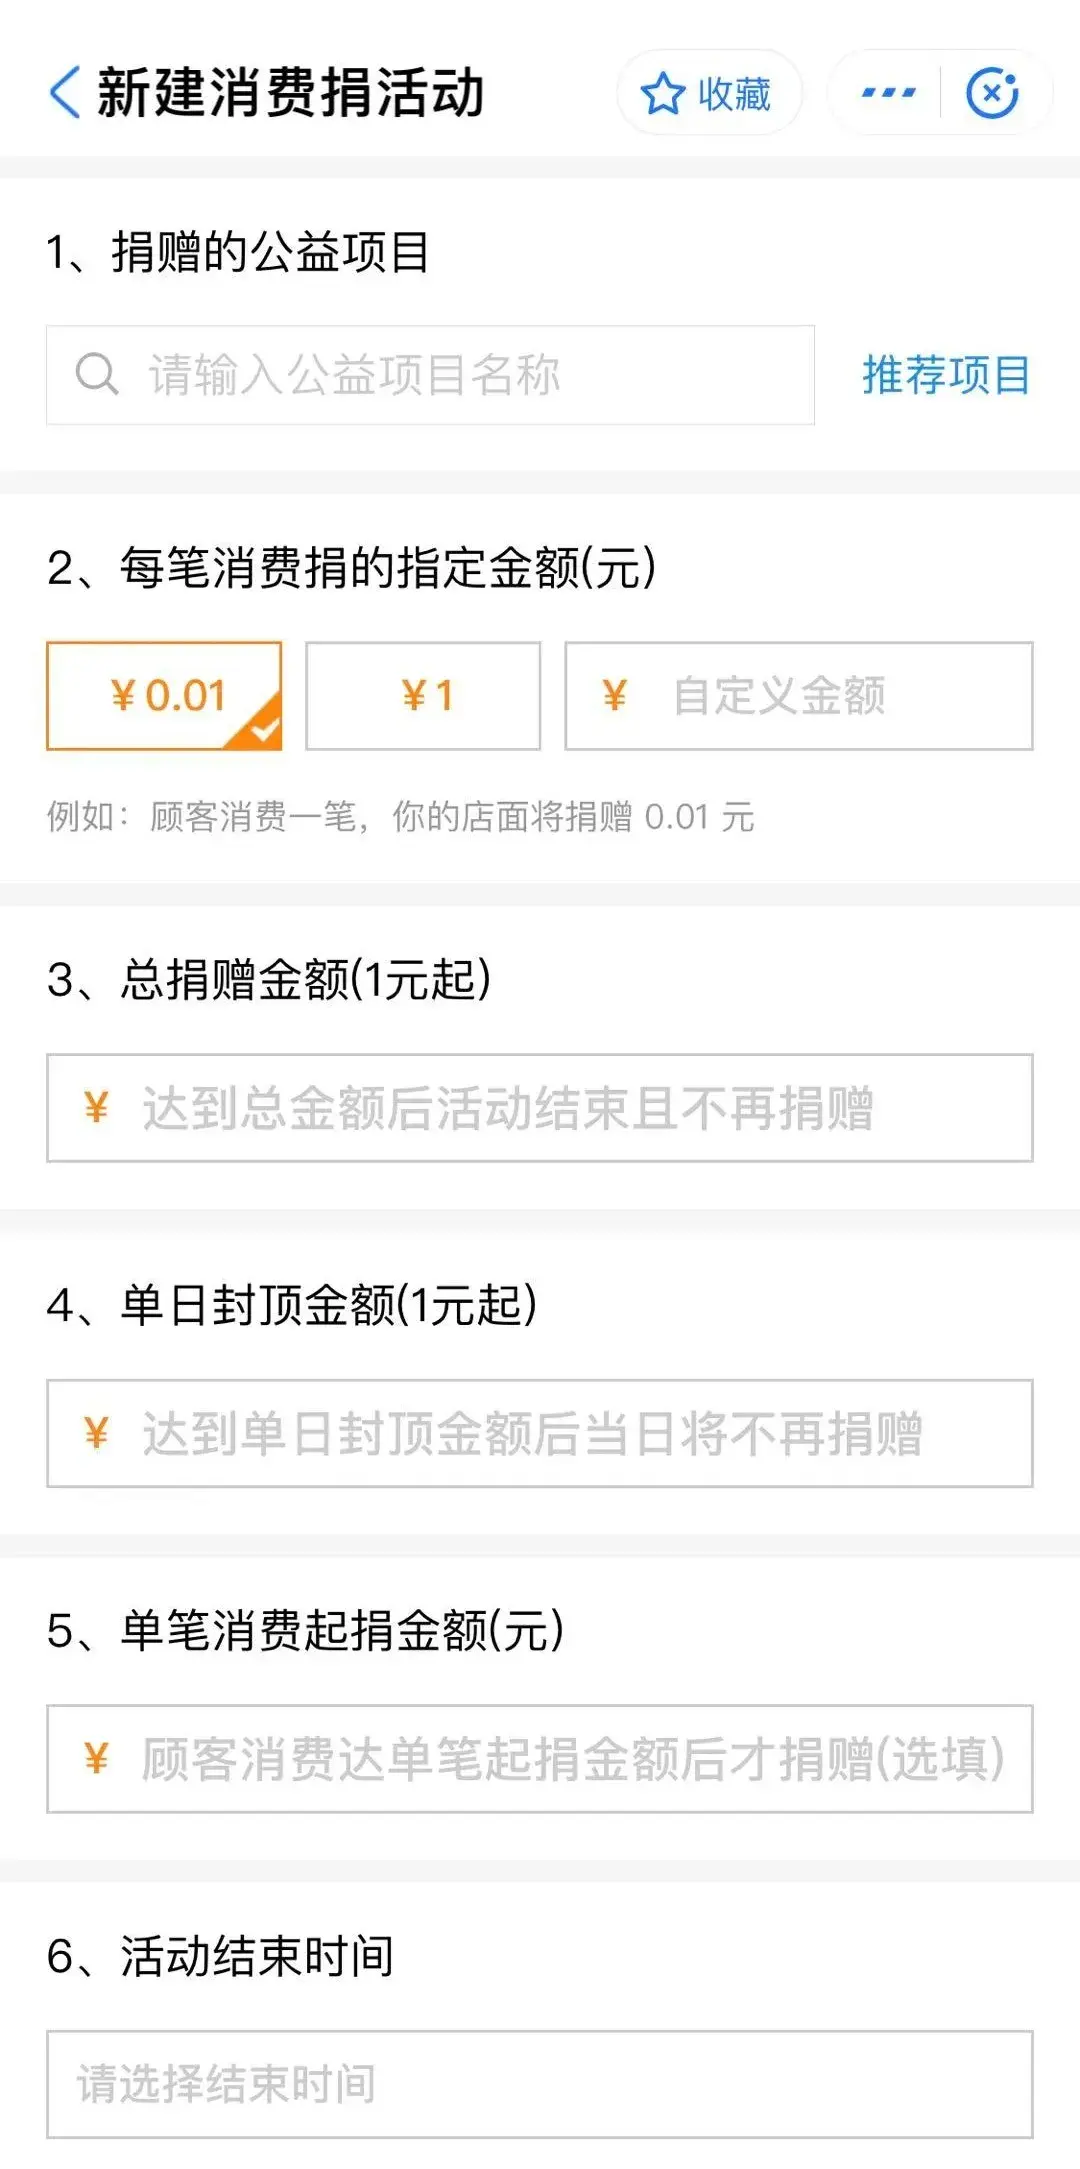Click yen icon in daily cap field
1080x2169 pixels.
click(x=96, y=1433)
